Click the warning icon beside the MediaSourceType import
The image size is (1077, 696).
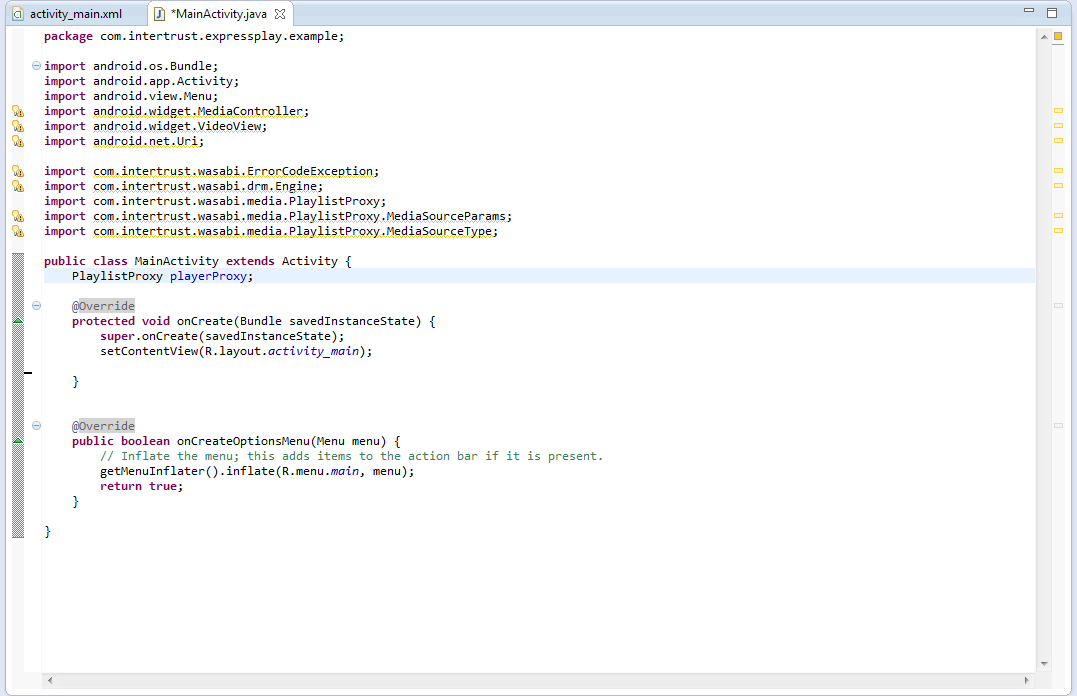point(17,232)
